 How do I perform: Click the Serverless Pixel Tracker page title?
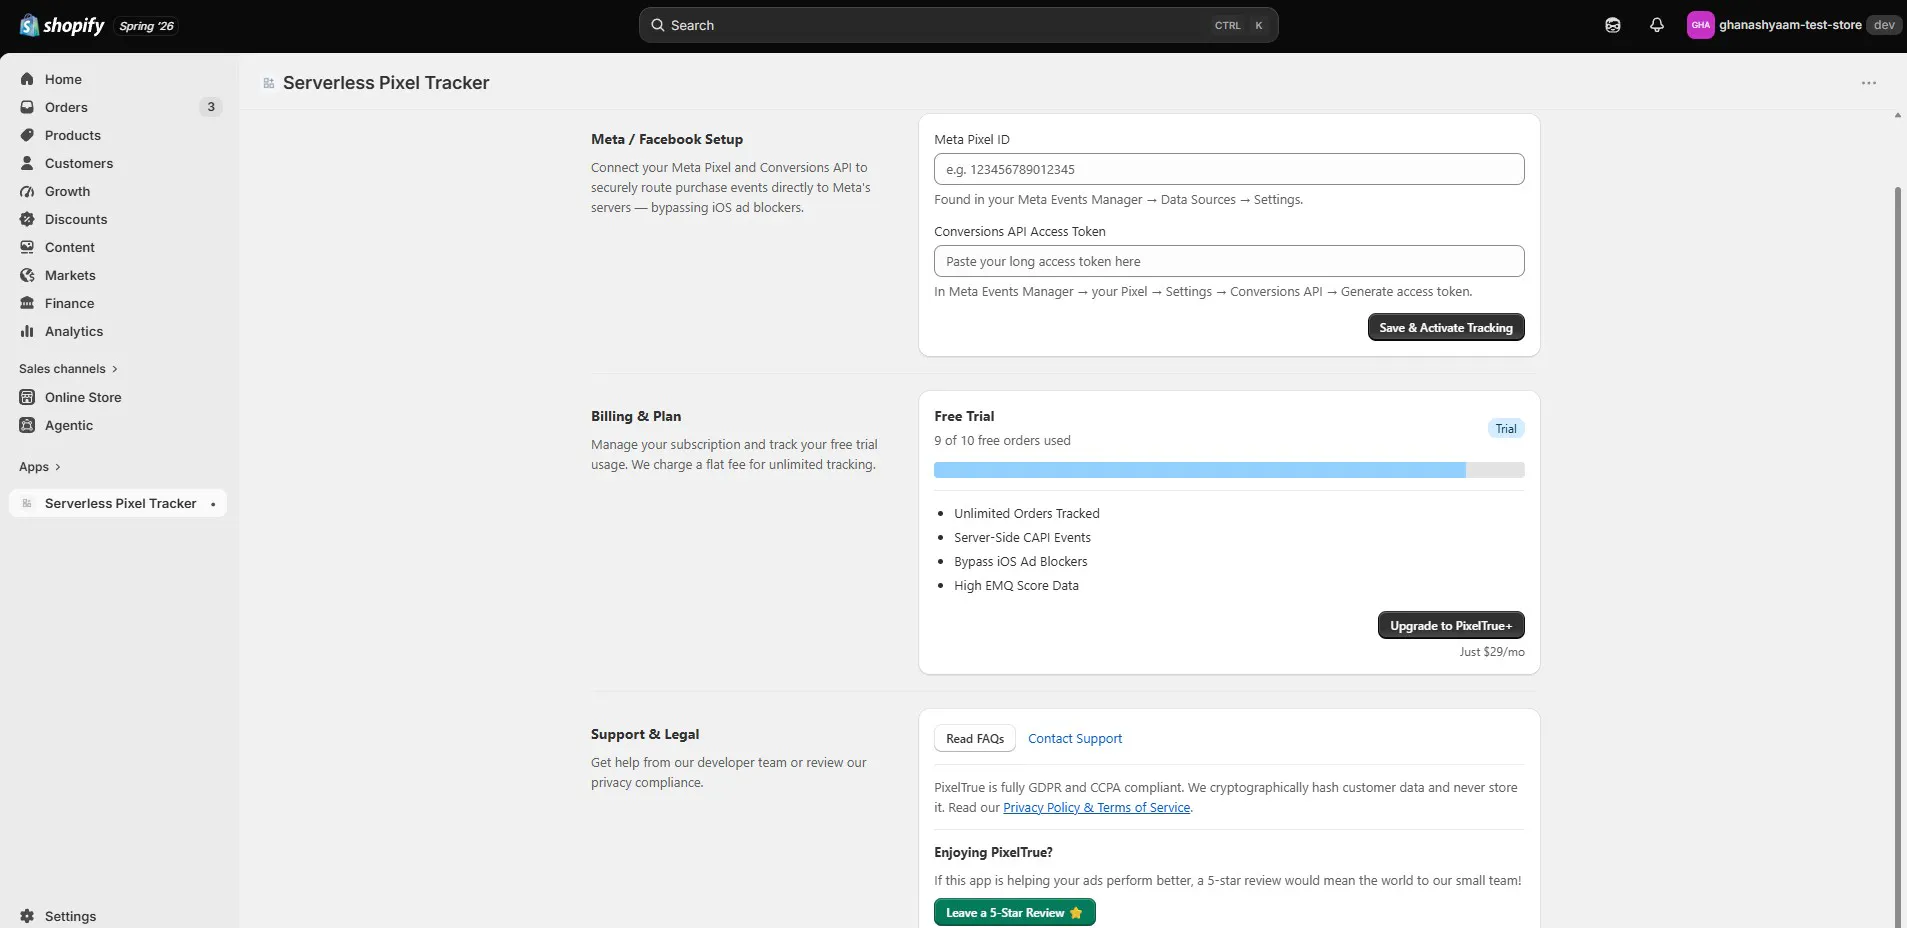pyautogui.click(x=386, y=83)
